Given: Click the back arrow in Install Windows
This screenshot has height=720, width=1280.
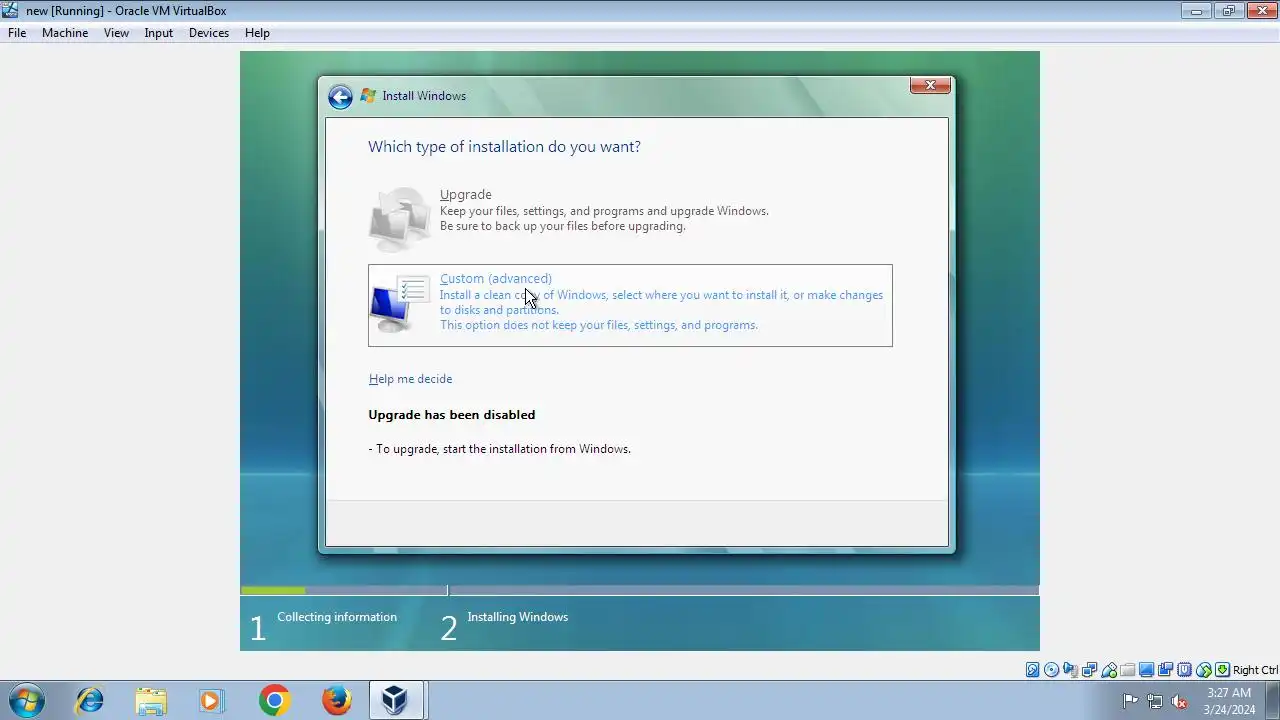Looking at the screenshot, I should 340,96.
